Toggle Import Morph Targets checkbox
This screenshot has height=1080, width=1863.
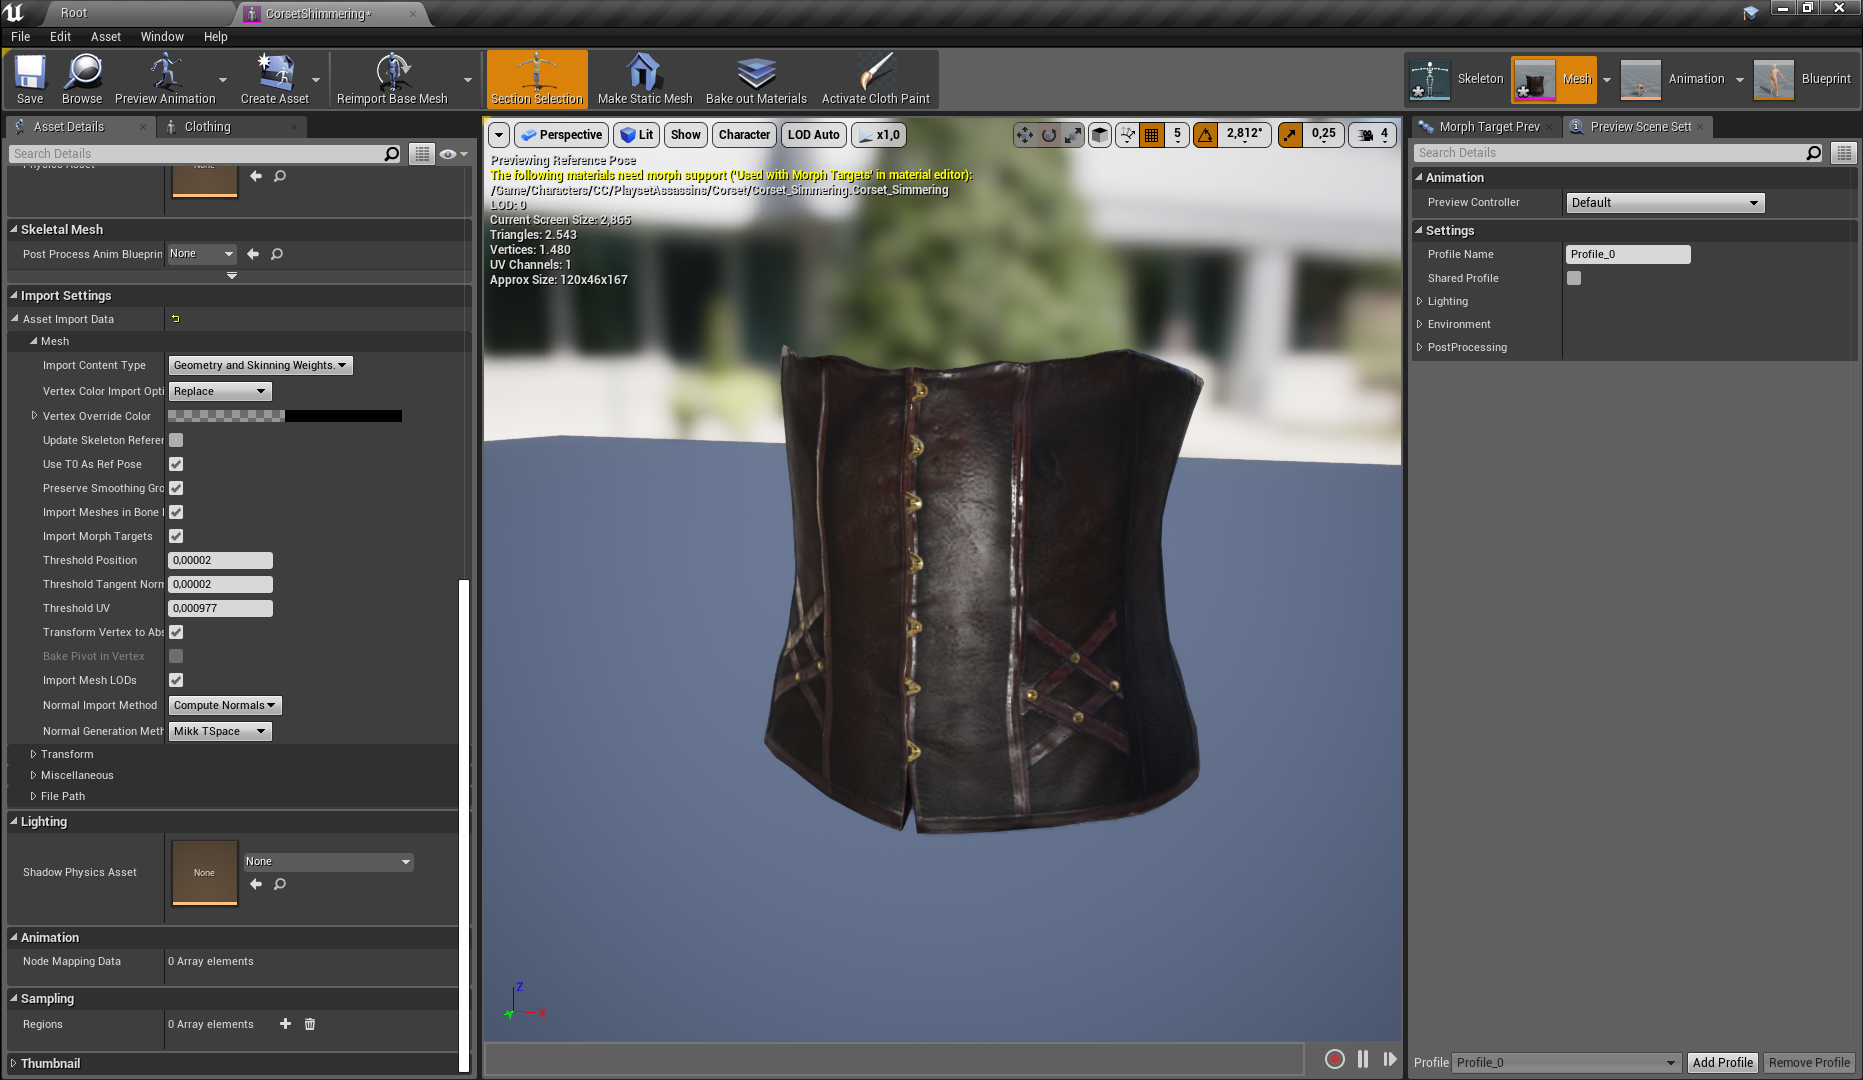pyautogui.click(x=176, y=536)
